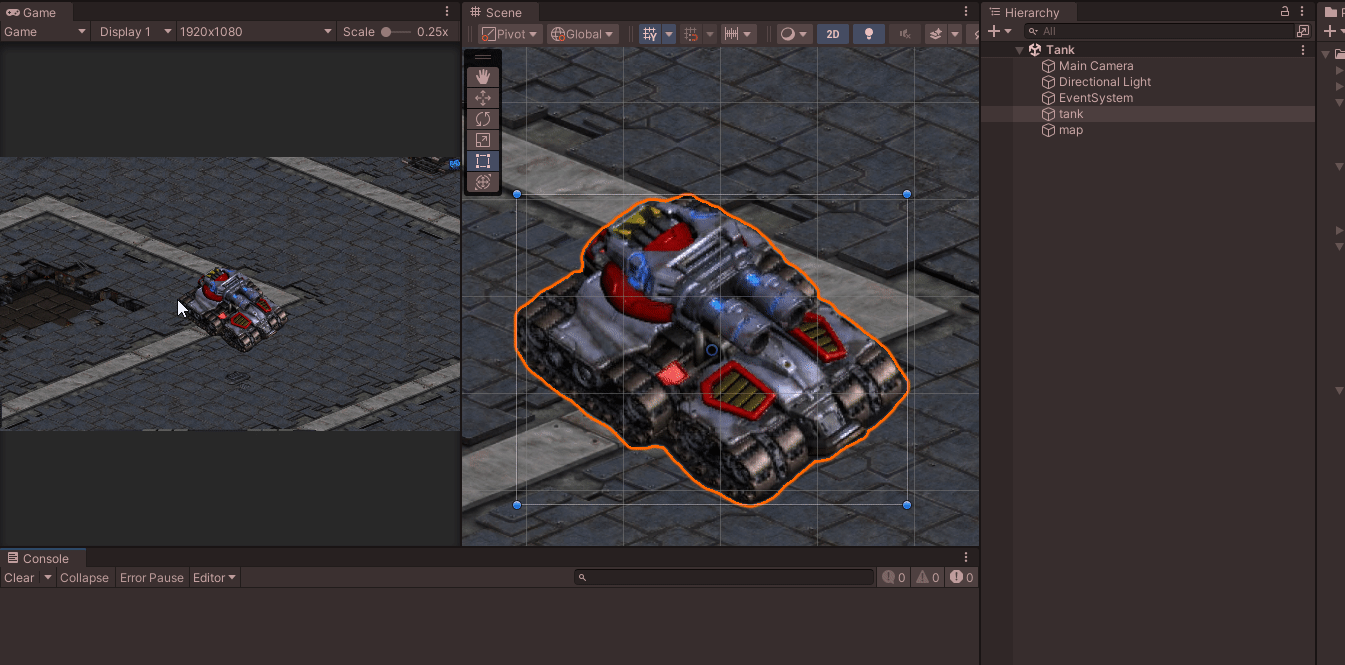
Task: Open the Game tab
Action: [x=37, y=12]
